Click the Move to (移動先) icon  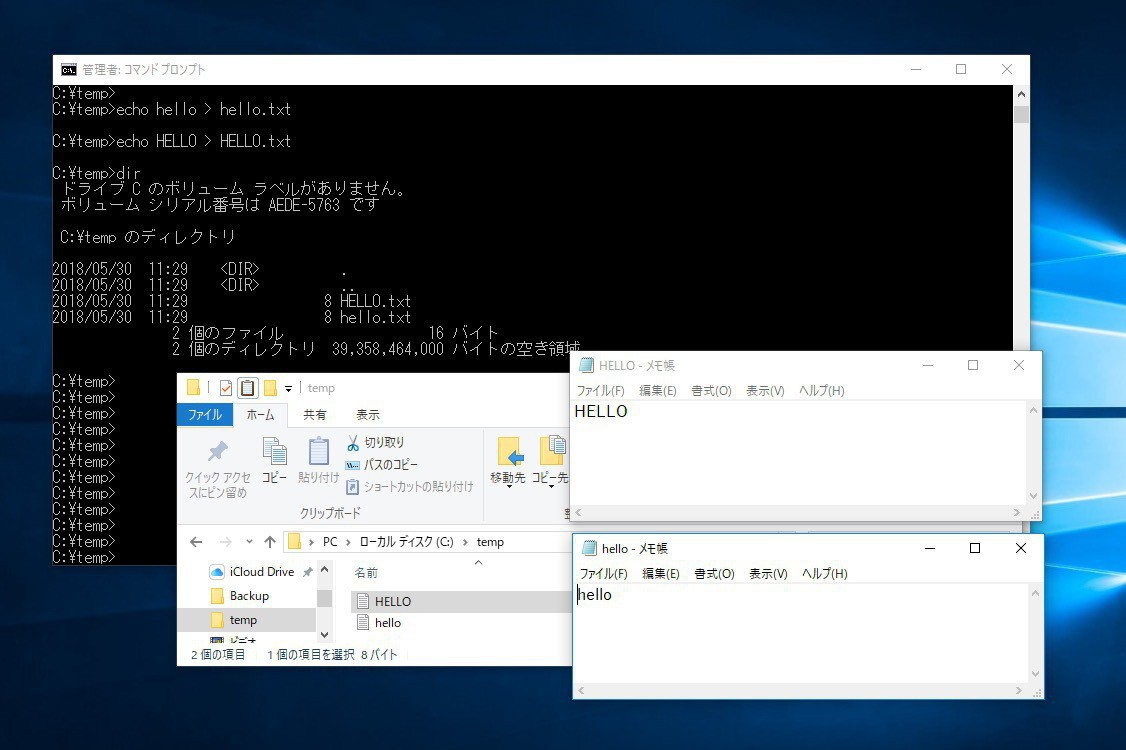coord(509,453)
